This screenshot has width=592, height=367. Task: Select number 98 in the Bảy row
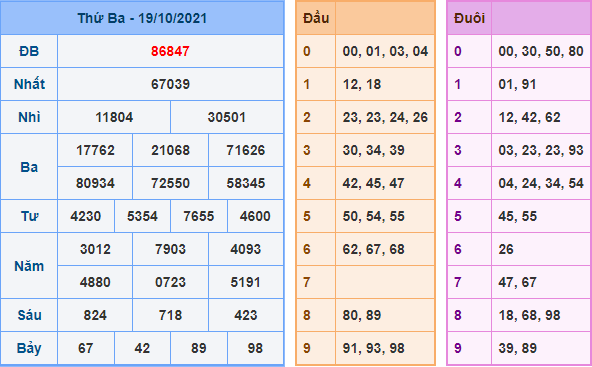pyautogui.click(x=255, y=348)
